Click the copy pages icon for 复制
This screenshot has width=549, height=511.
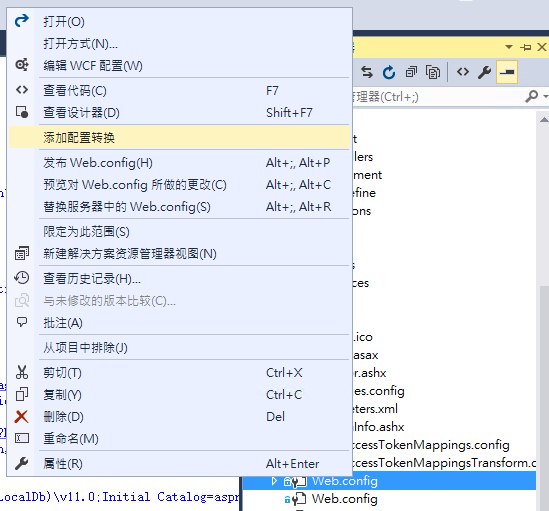point(22,394)
